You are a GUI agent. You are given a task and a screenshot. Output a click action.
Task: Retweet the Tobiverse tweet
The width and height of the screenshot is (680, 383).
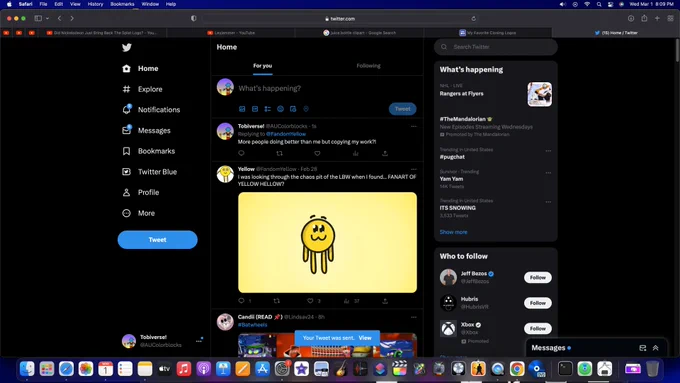point(279,153)
